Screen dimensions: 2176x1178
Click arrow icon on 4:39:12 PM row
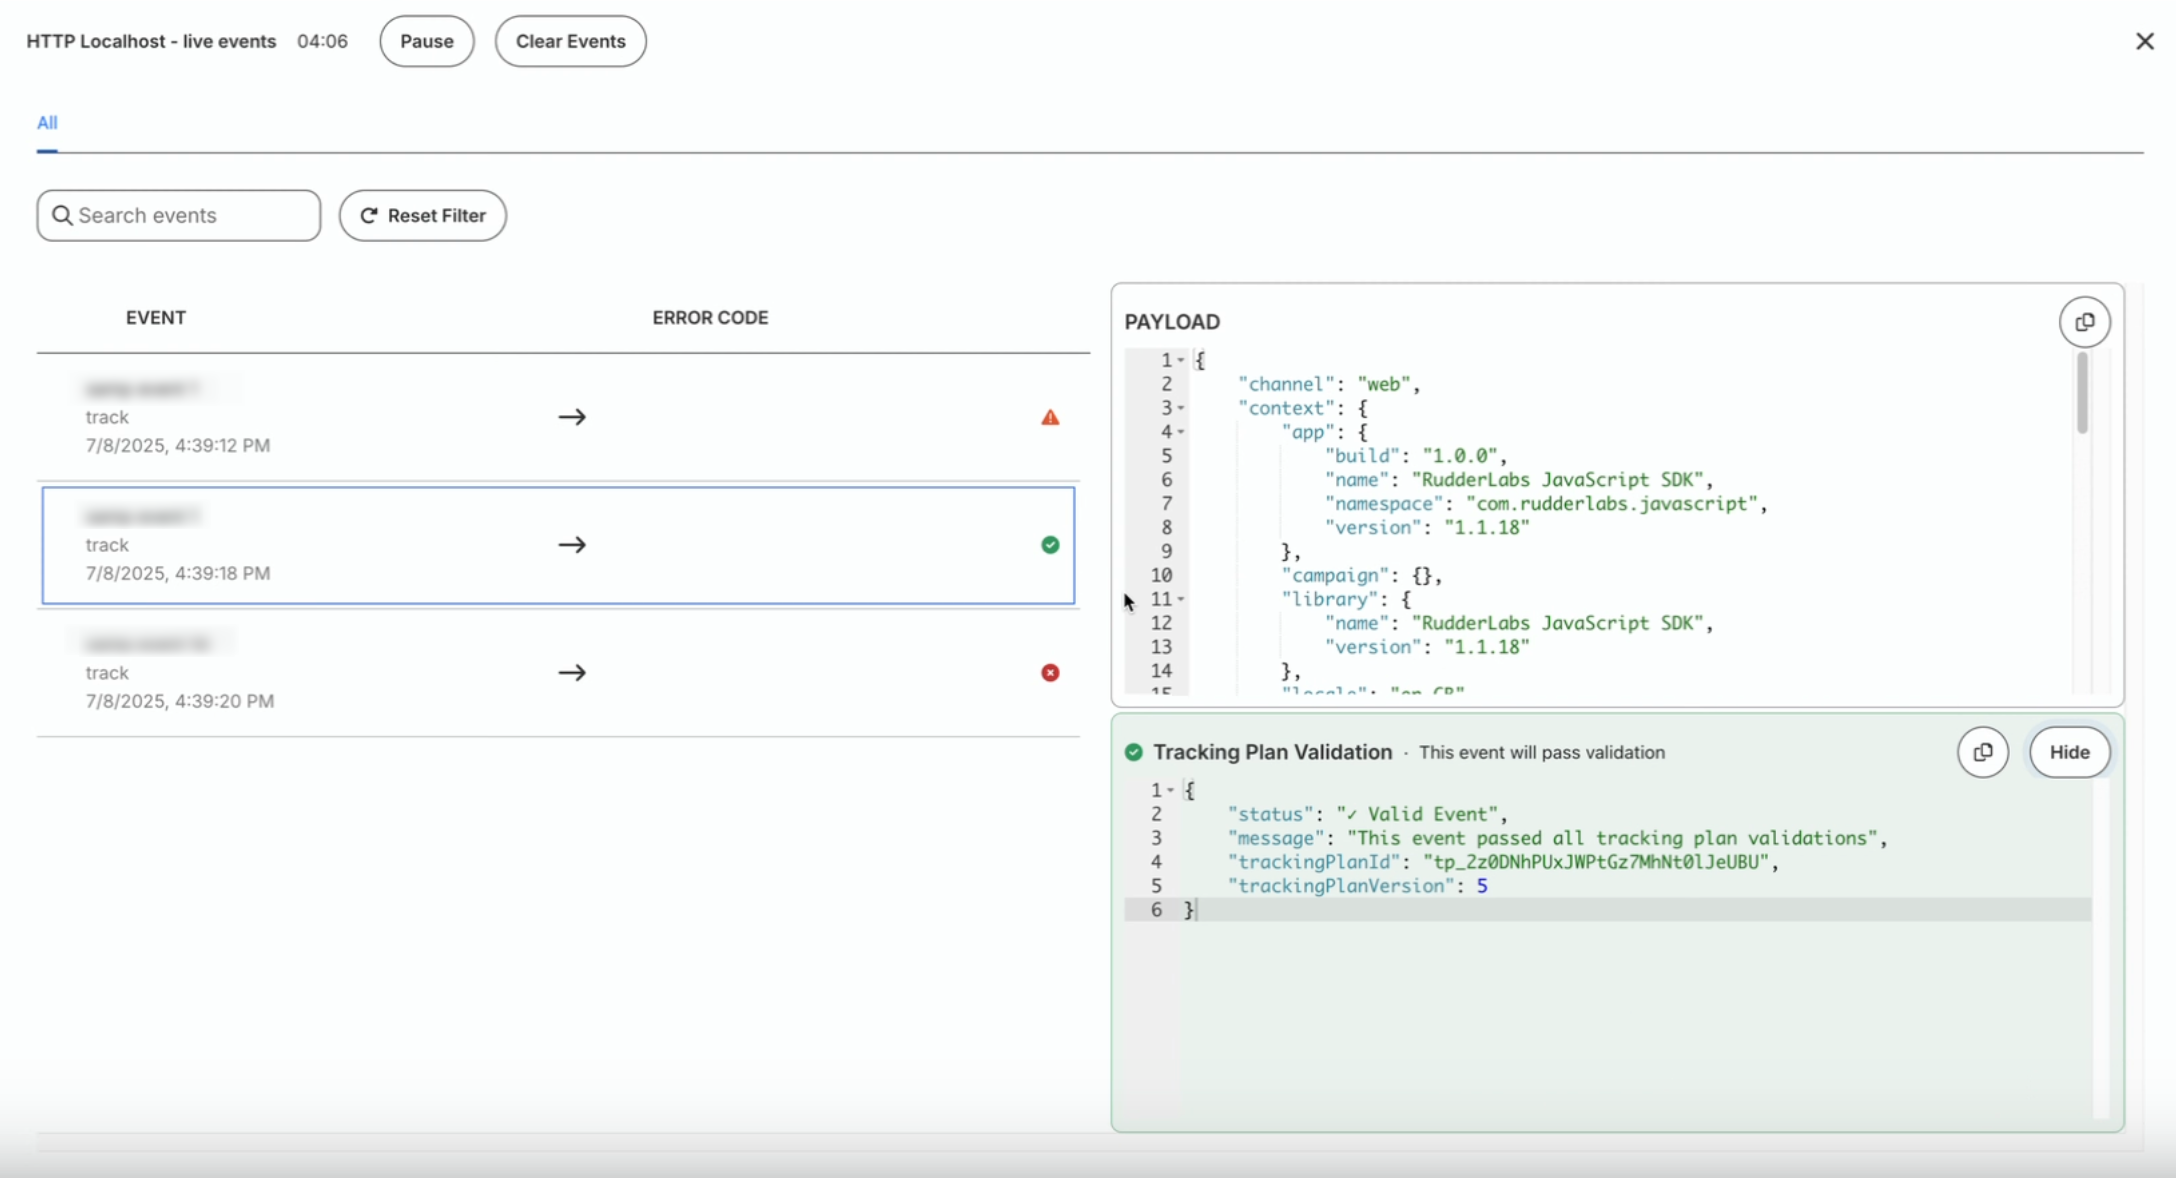[x=572, y=417]
